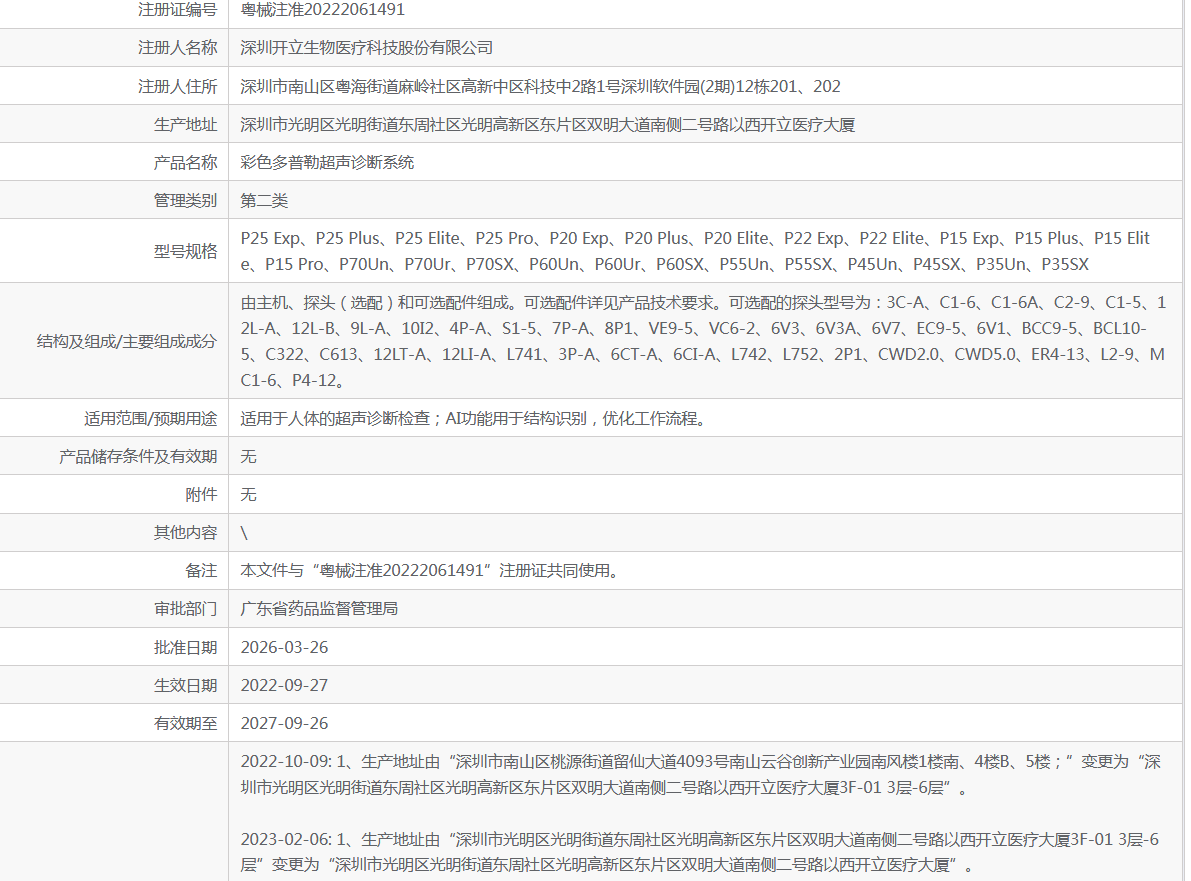Select product name 彩色多普勒超声诊断系统
This screenshot has height=881, width=1191.
point(327,163)
